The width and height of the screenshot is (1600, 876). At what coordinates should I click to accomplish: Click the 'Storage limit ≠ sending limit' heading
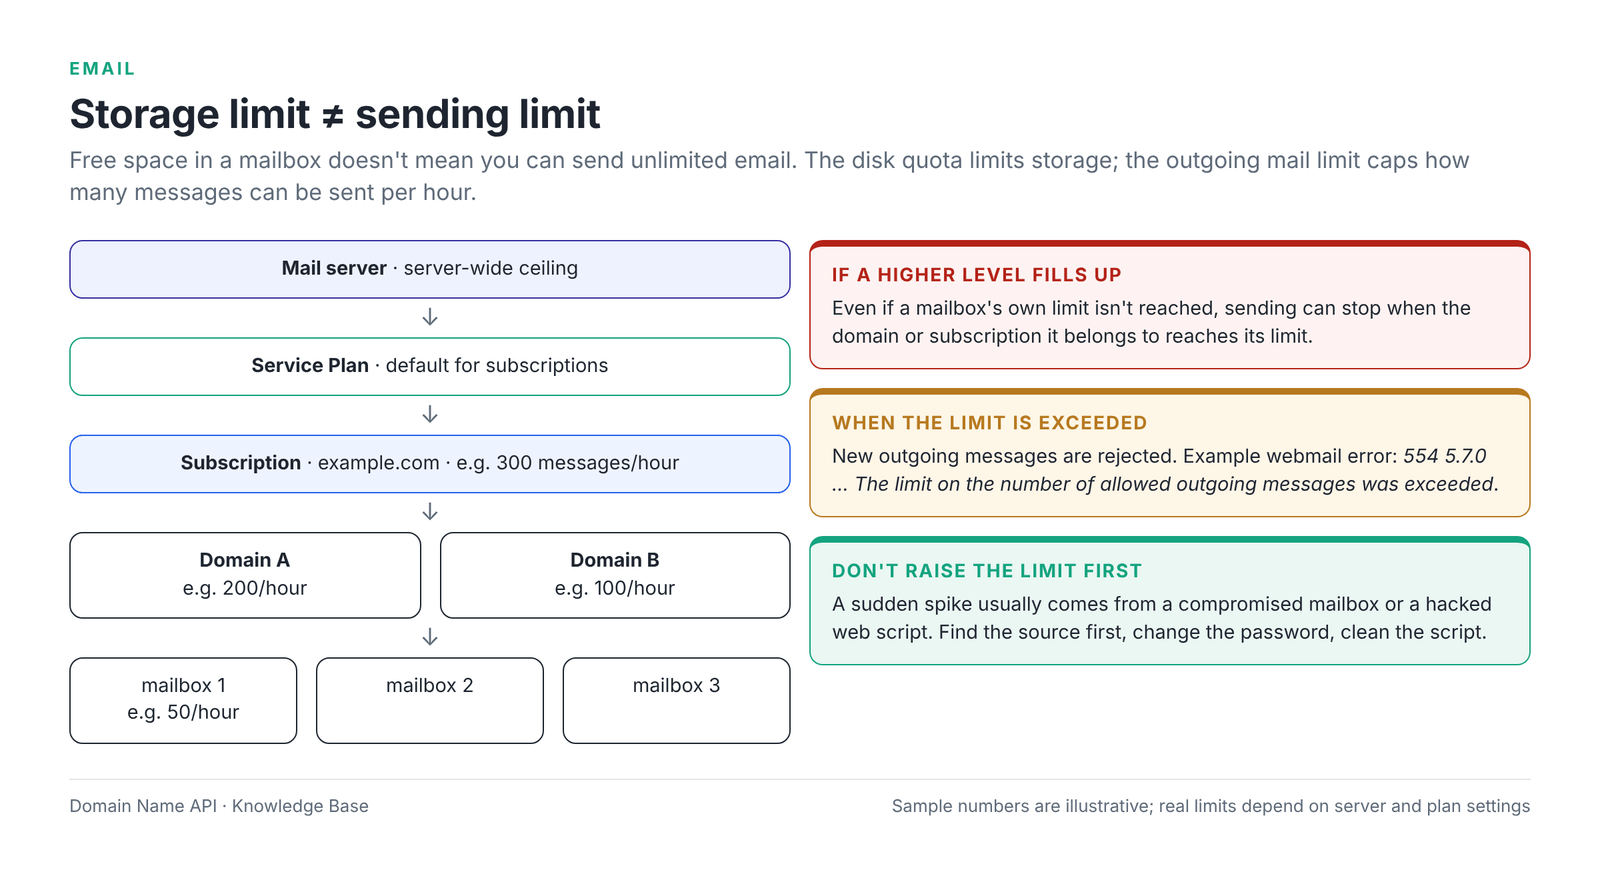(335, 114)
